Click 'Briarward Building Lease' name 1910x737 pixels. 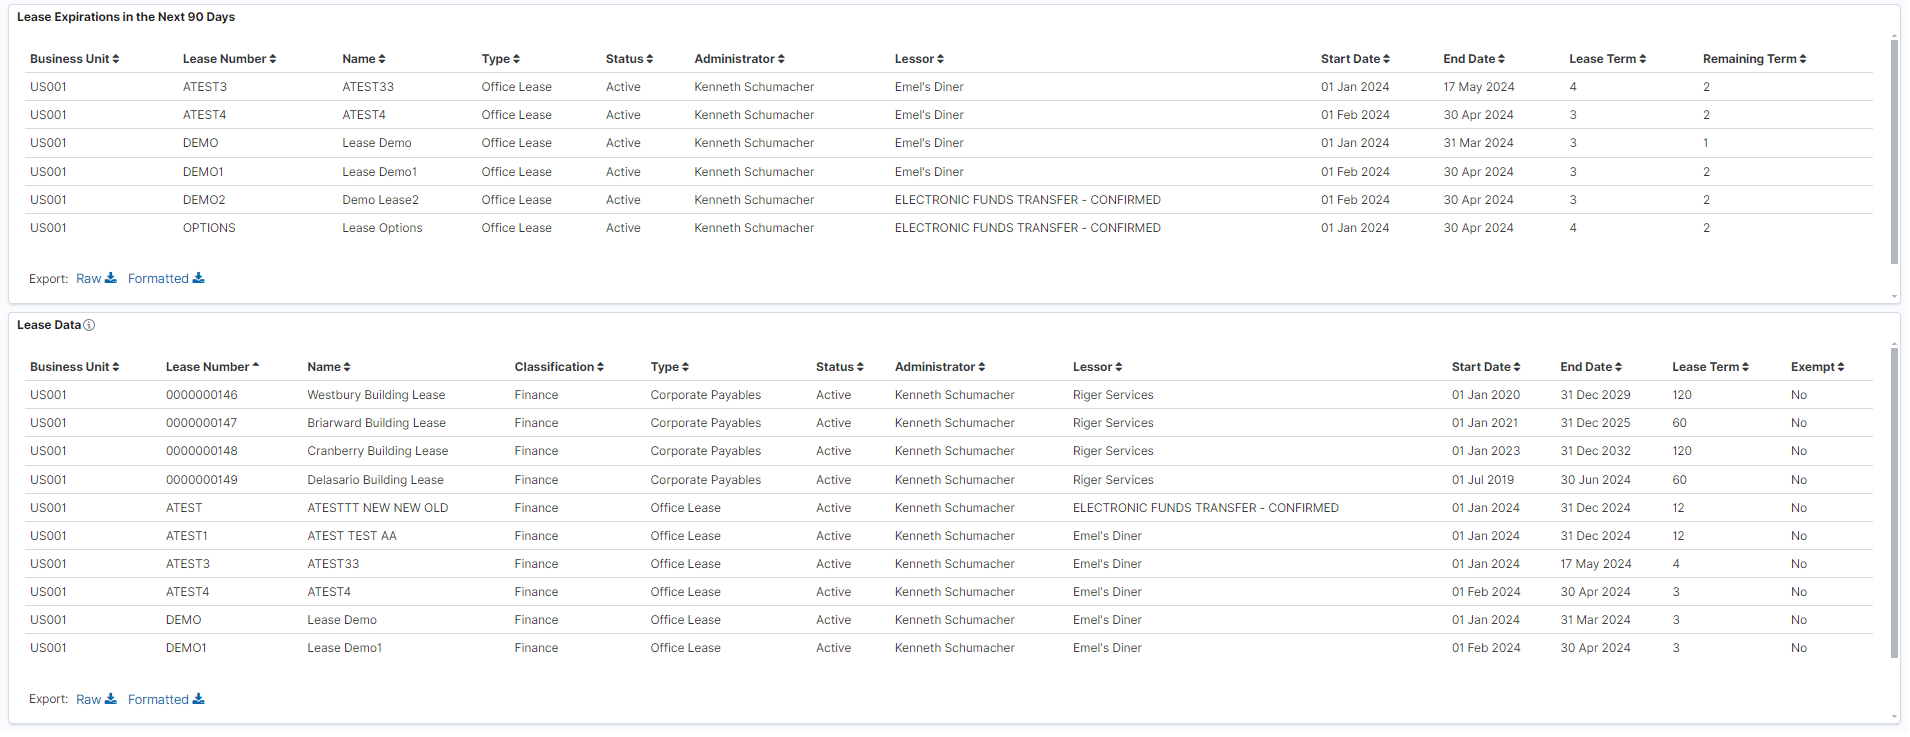(x=376, y=423)
